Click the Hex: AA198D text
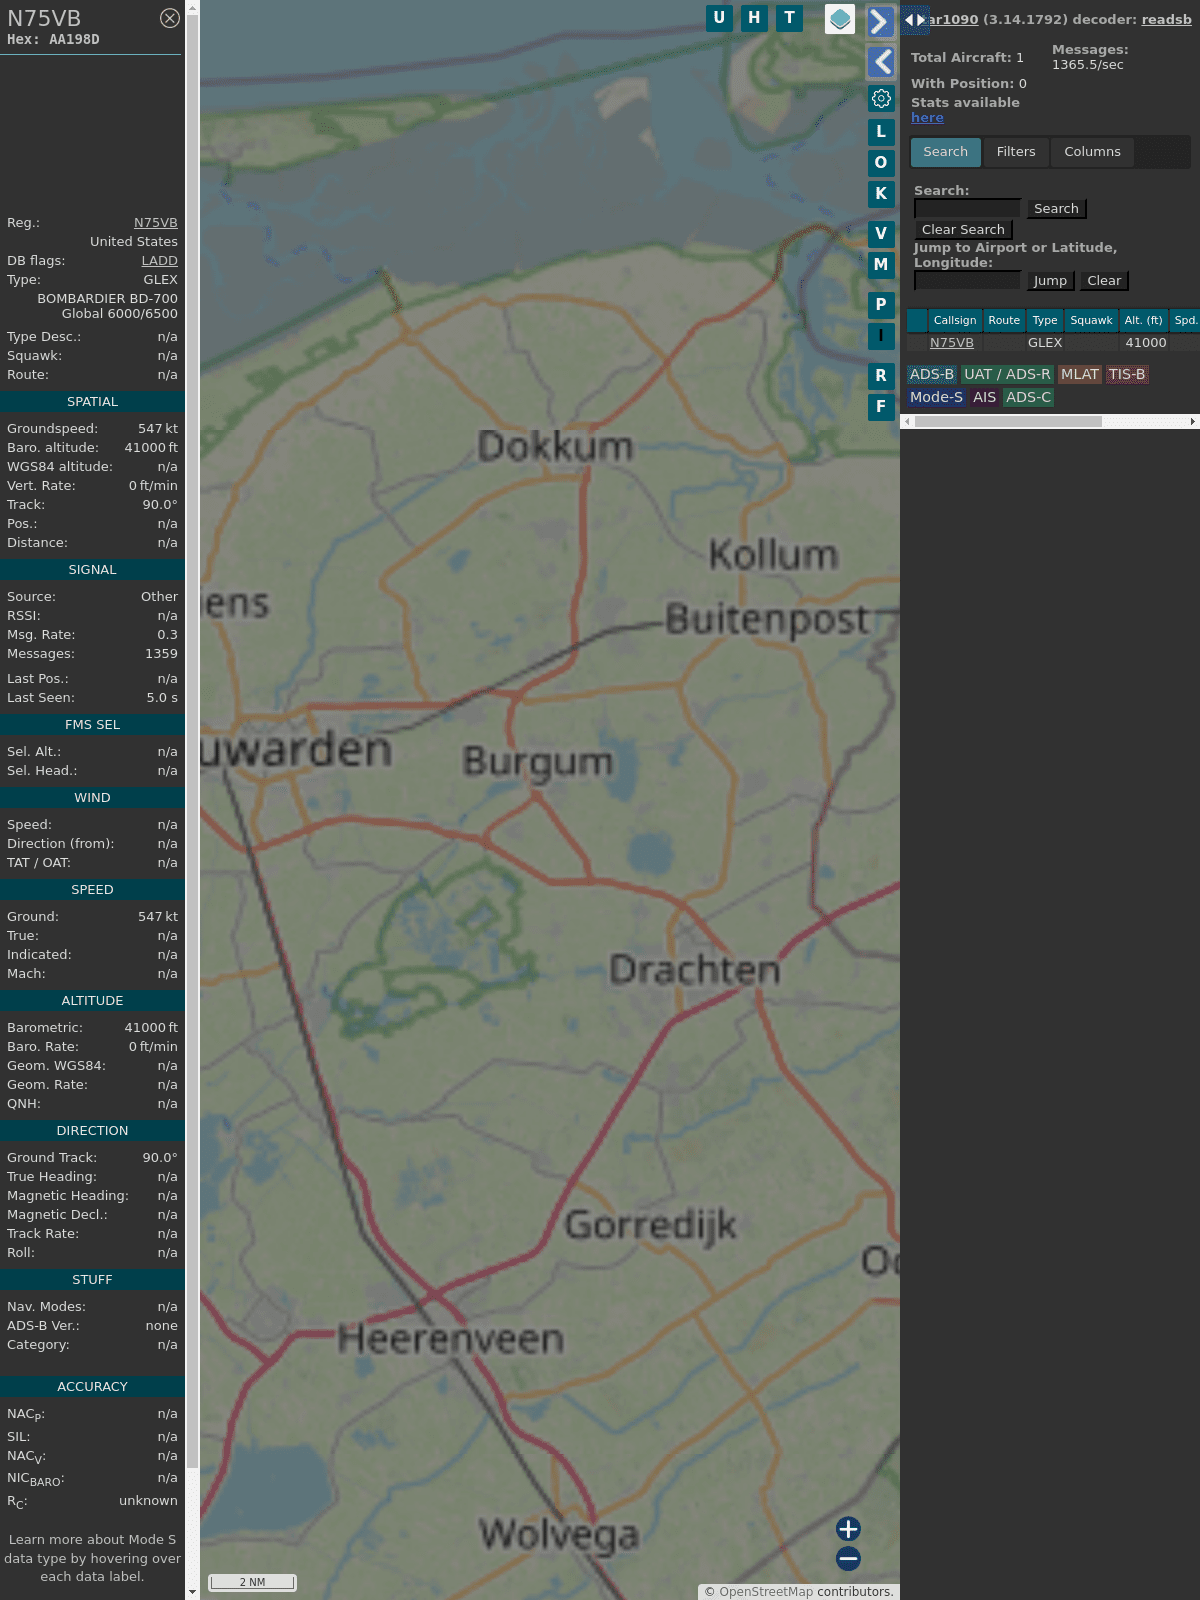Image resolution: width=1200 pixels, height=1600 pixels. [53, 40]
